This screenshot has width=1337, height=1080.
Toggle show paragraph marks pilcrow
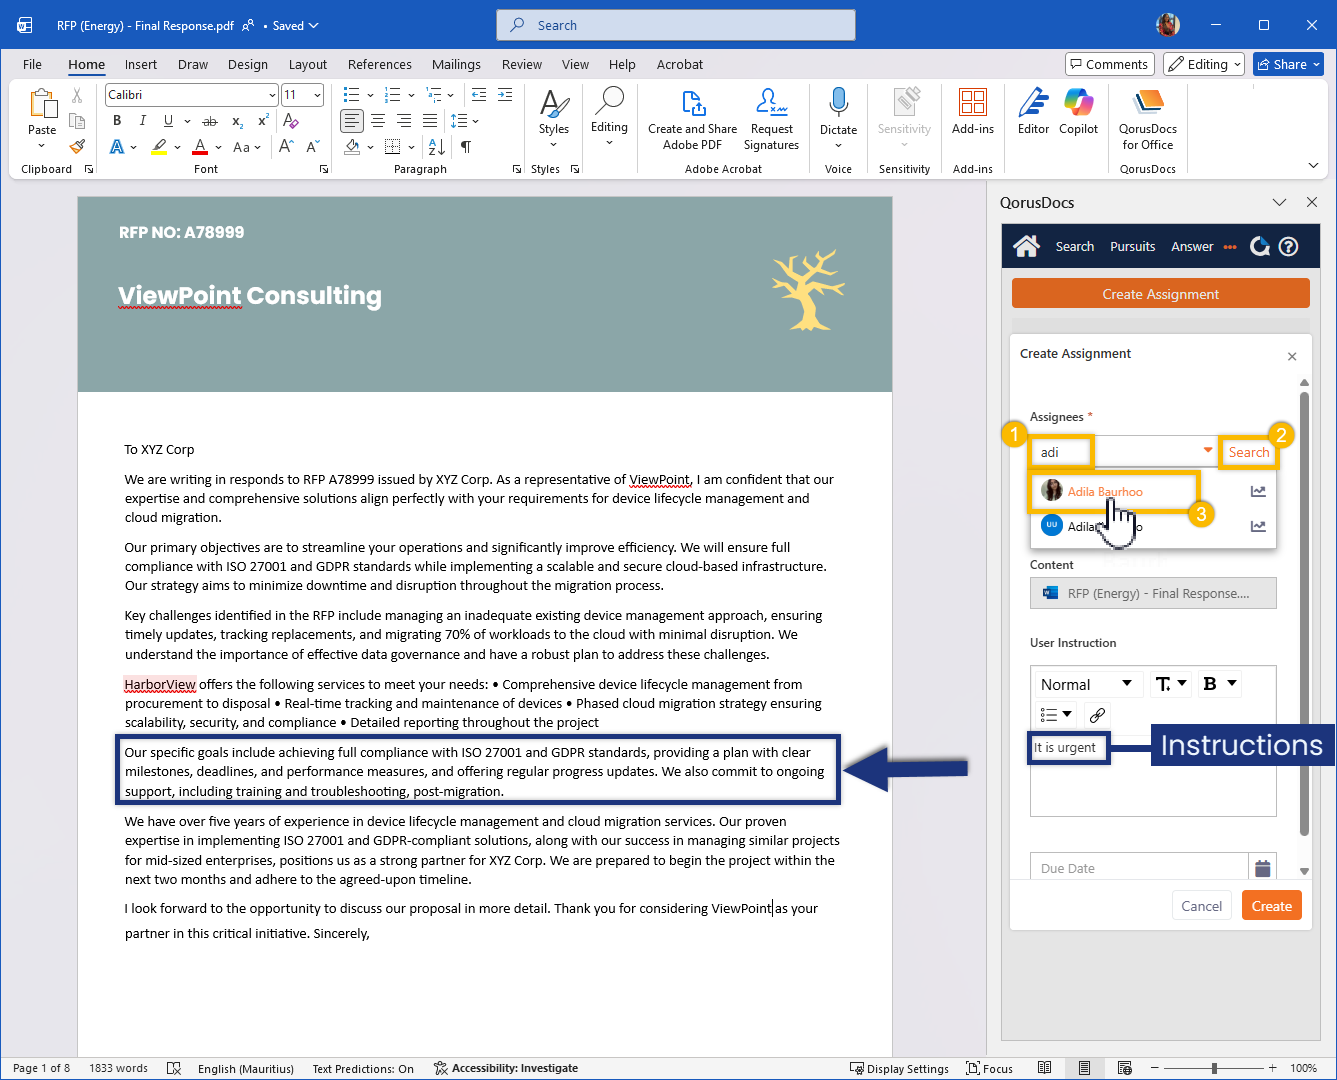(466, 147)
